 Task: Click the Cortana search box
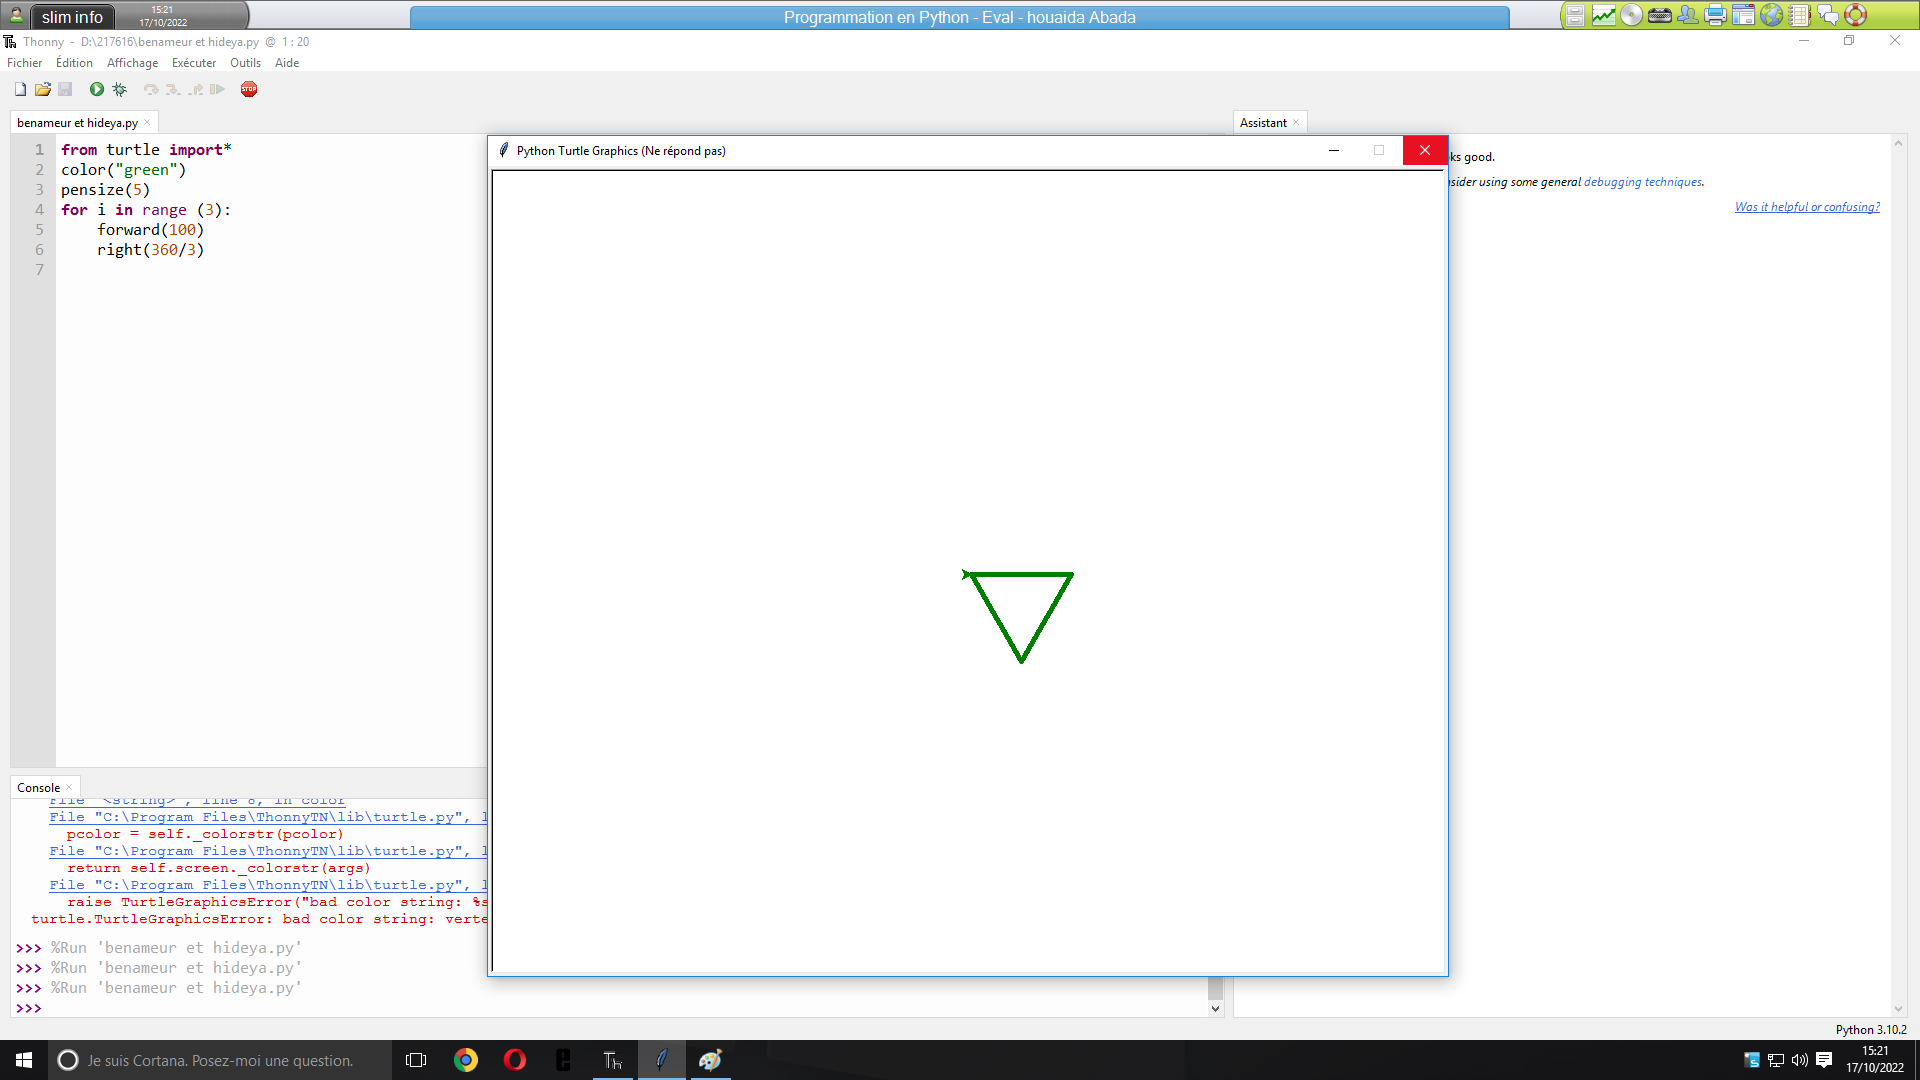click(x=220, y=1060)
